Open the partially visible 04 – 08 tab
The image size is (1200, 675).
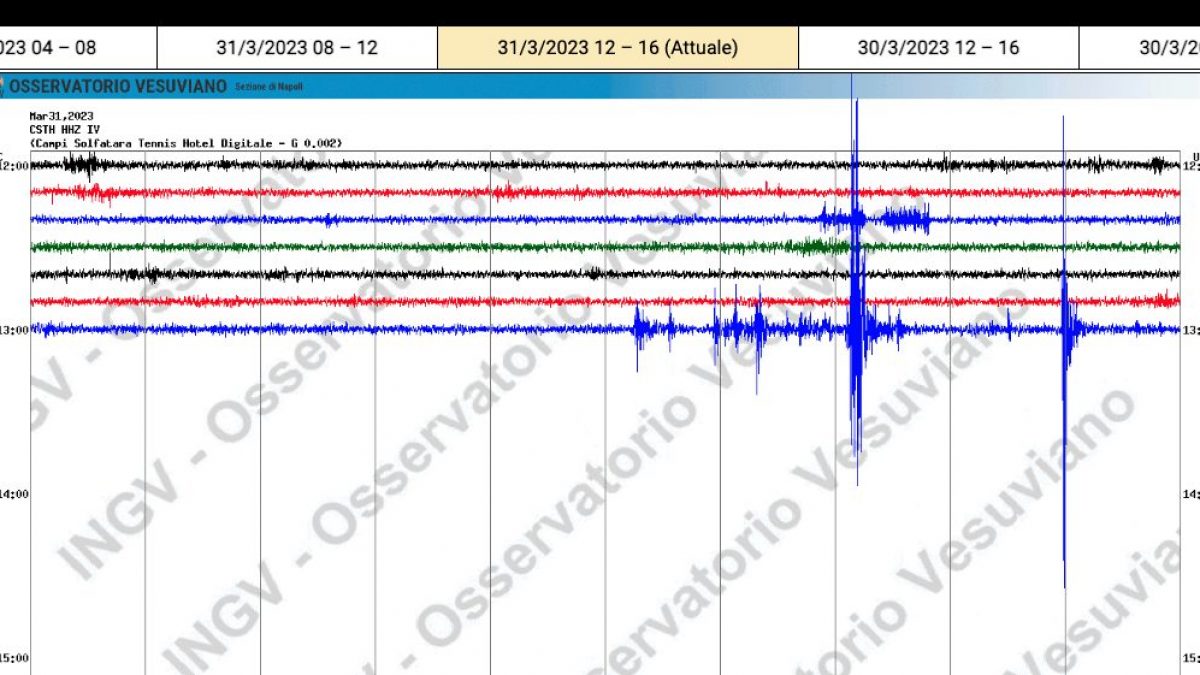tap(78, 47)
